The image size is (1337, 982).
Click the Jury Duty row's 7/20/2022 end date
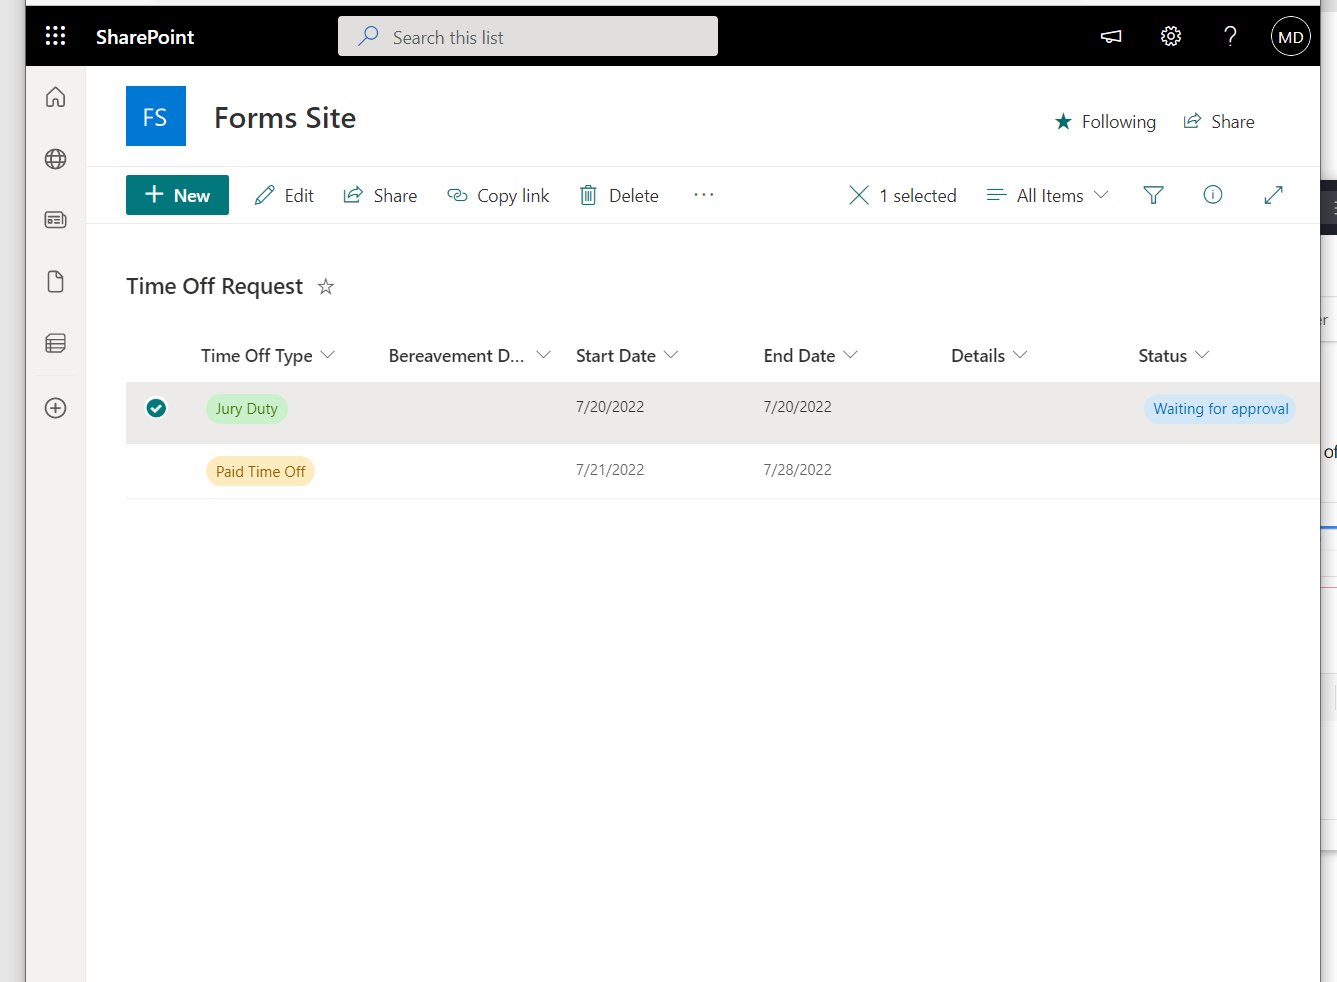(x=797, y=407)
